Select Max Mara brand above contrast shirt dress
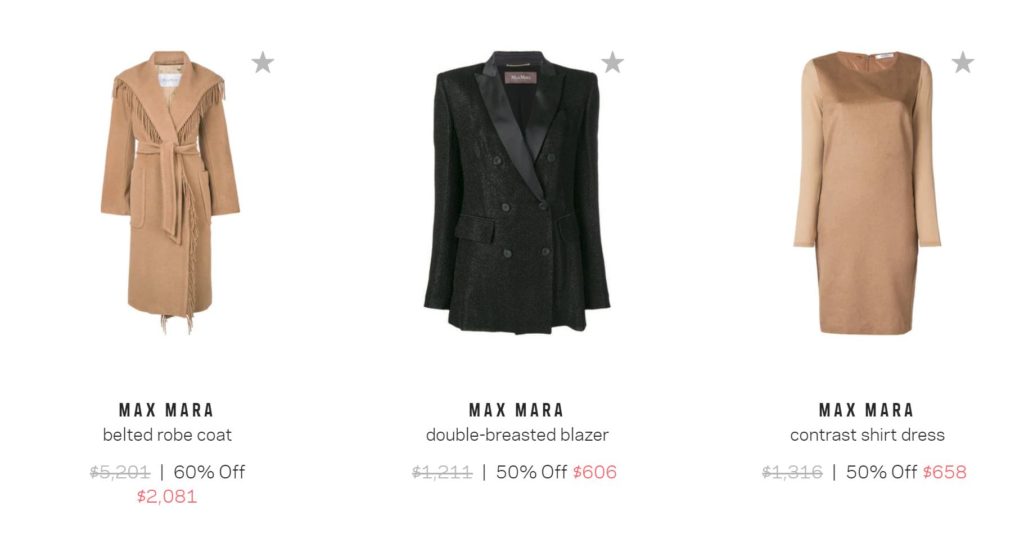The height and width of the screenshot is (533, 1024). click(x=867, y=410)
